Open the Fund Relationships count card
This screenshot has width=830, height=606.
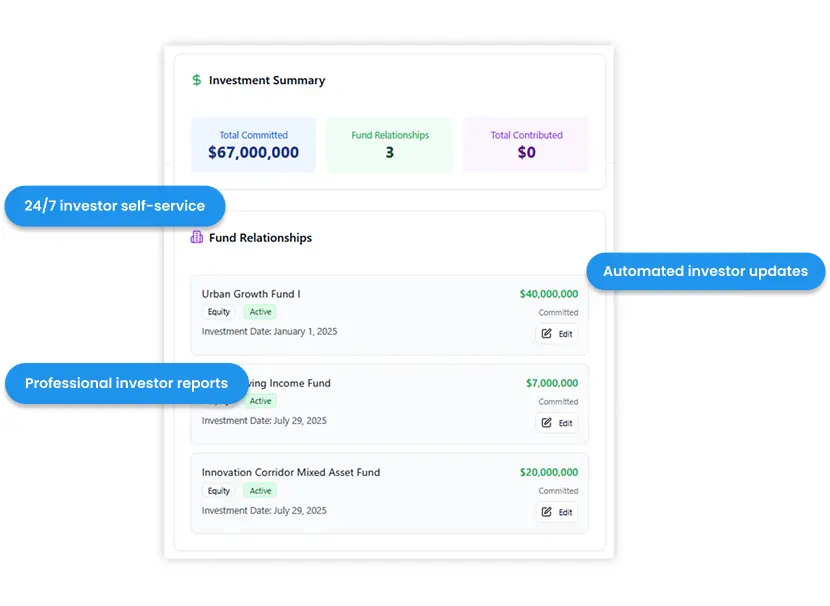coord(389,144)
